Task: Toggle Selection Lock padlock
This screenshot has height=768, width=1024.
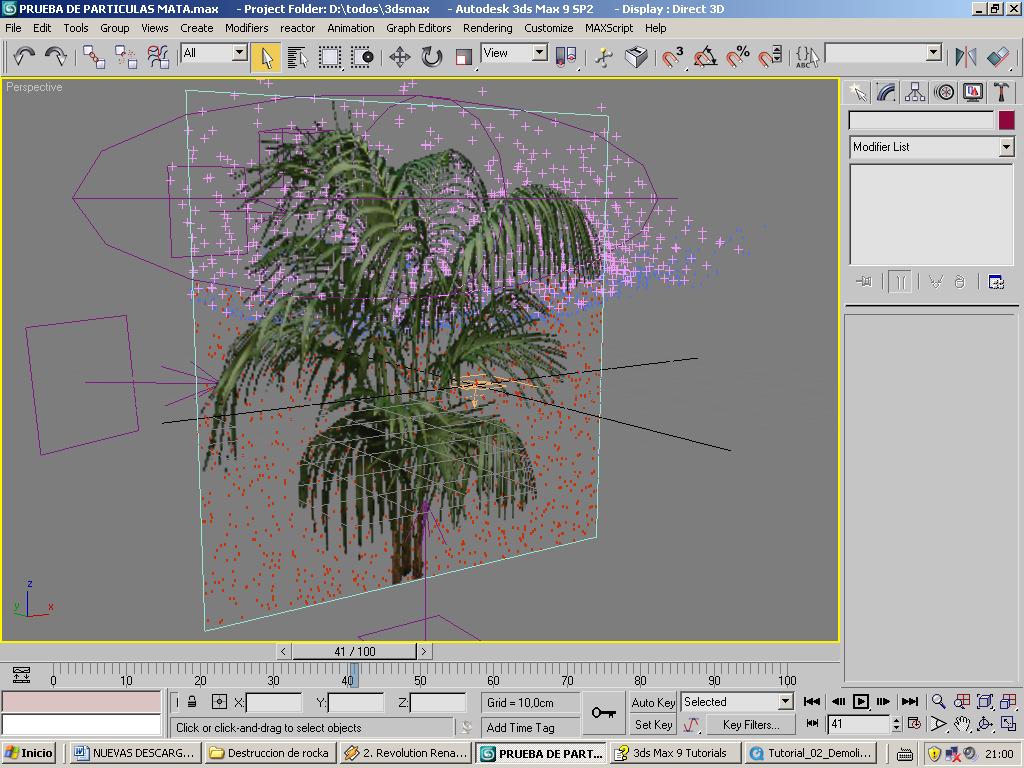Action: (192, 702)
